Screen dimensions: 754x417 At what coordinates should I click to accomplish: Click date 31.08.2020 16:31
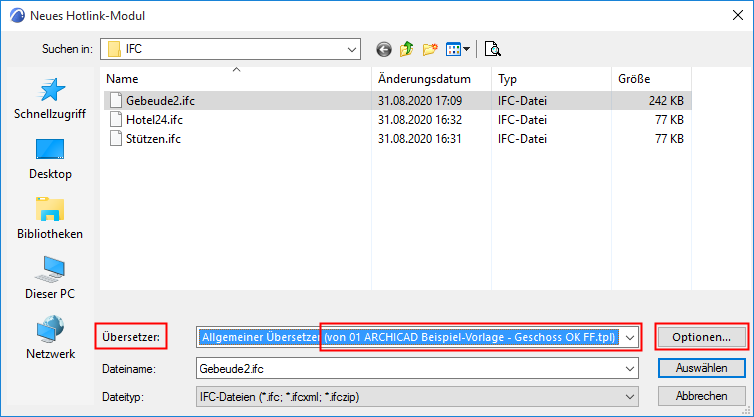tap(420, 139)
